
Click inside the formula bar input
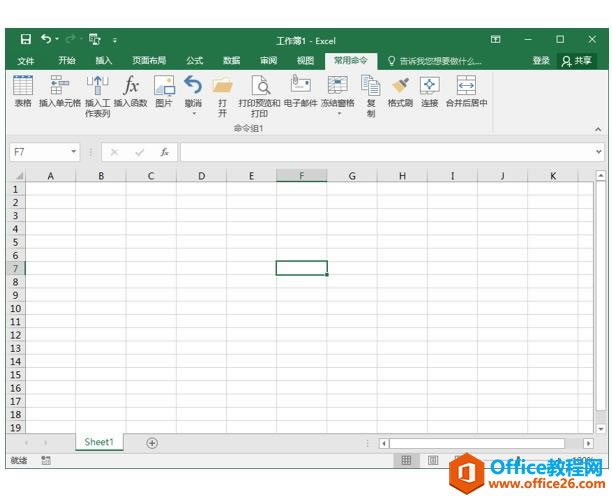[x=386, y=152]
